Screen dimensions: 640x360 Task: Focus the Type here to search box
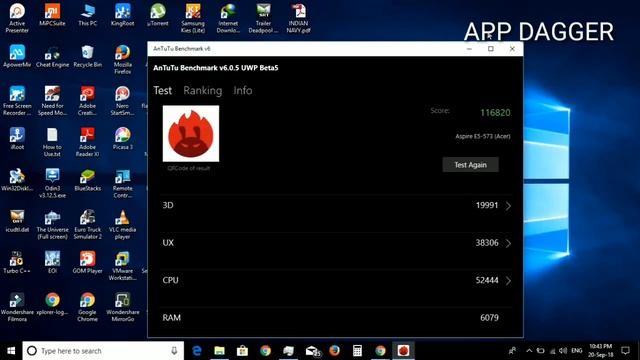pos(103,351)
